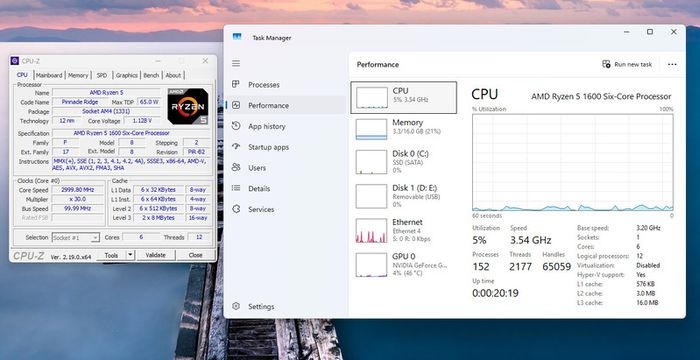Image resolution: width=700 pixels, height=360 pixels.
Task: Open Processes page via its sidebar icon
Action: [236, 84]
